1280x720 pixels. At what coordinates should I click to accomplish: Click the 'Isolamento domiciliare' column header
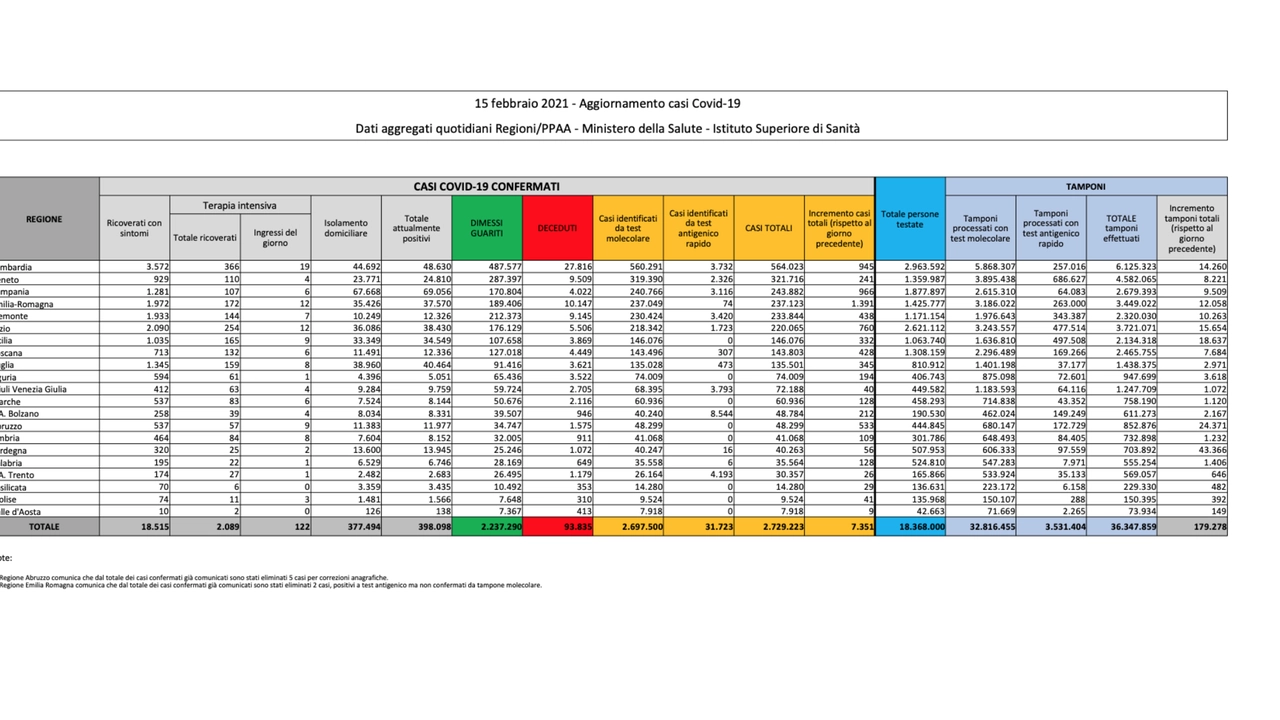pos(346,228)
